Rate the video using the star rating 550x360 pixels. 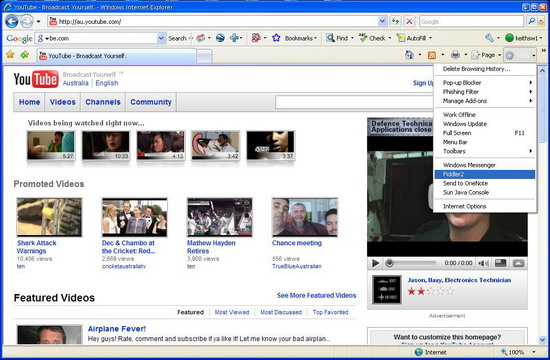(430, 291)
